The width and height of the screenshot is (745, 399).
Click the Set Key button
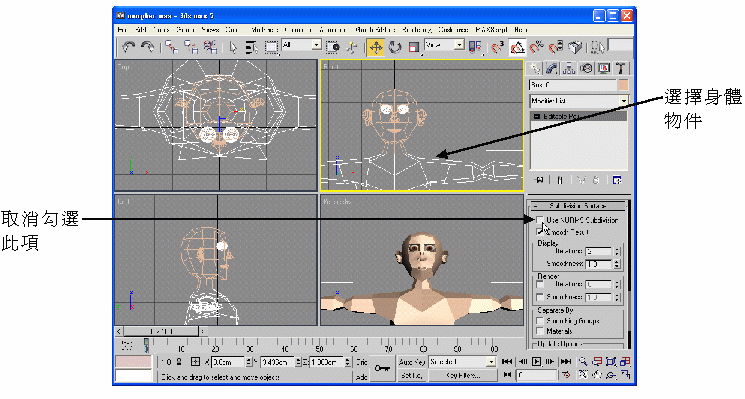pyautogui.click(x=412, y=375)
